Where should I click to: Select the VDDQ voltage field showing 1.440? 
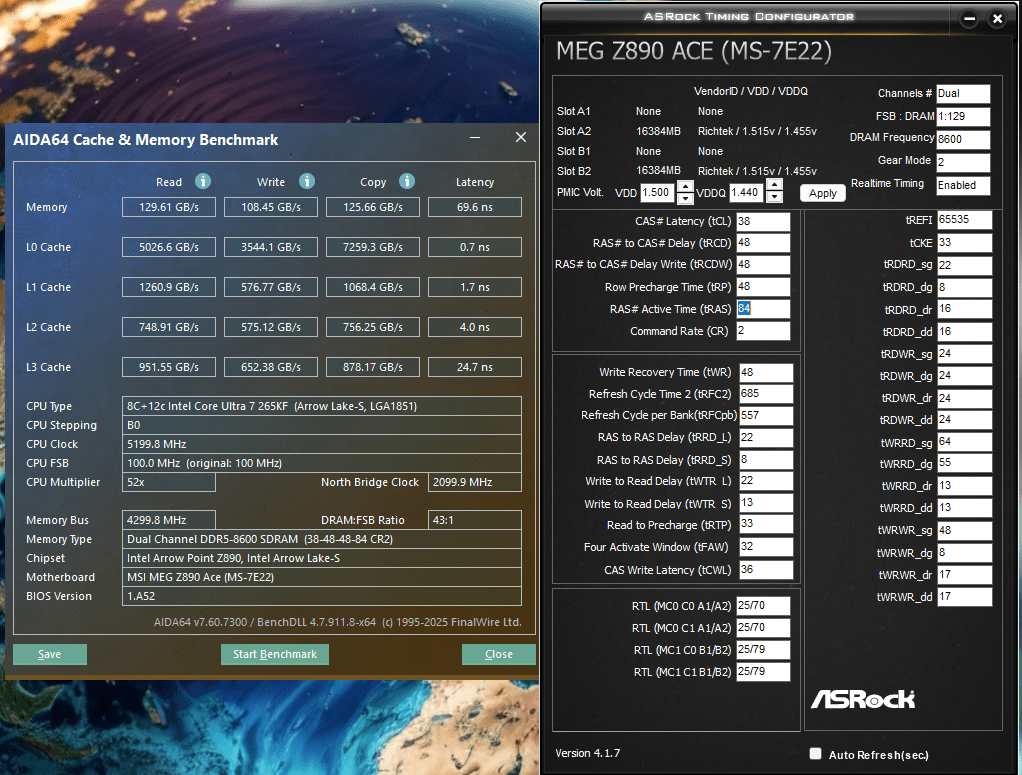click(x=746, y=192)
